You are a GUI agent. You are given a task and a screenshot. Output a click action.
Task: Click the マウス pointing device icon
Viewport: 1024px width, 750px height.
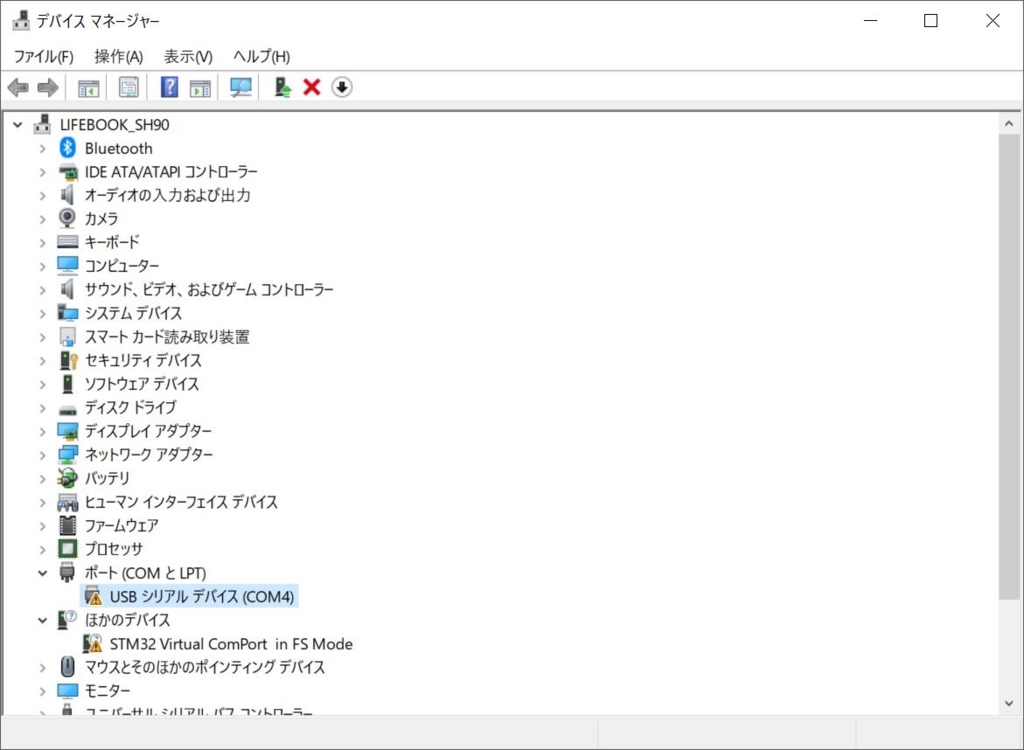coord(67,666)
